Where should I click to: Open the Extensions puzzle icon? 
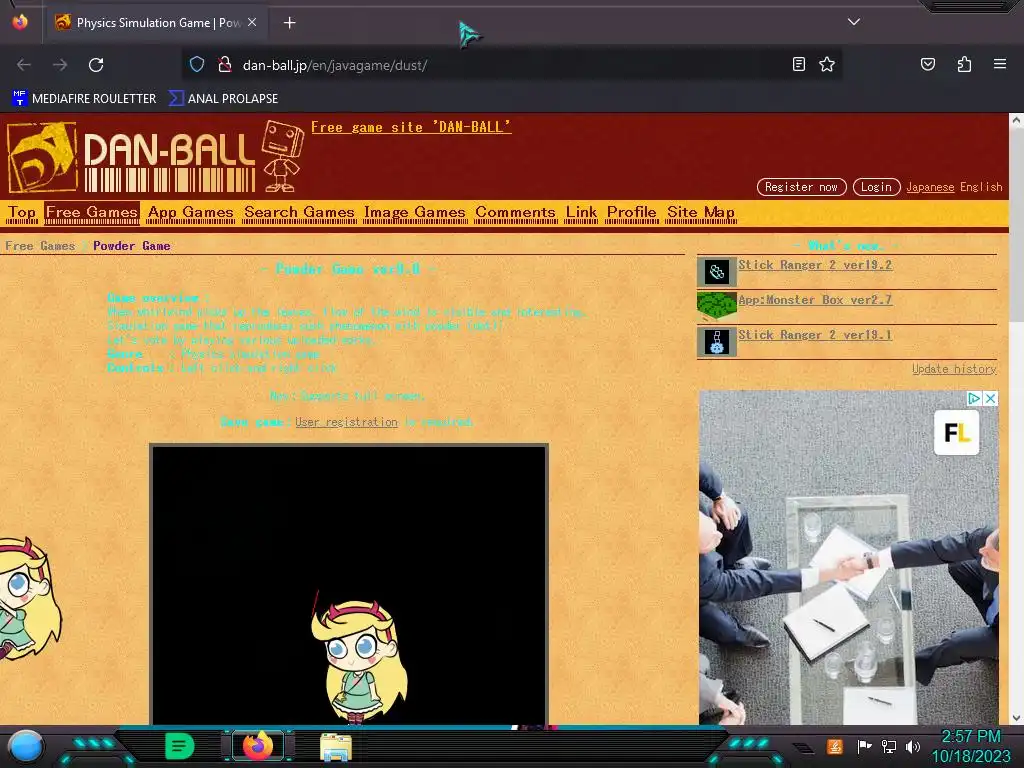(x=964, y=64)
